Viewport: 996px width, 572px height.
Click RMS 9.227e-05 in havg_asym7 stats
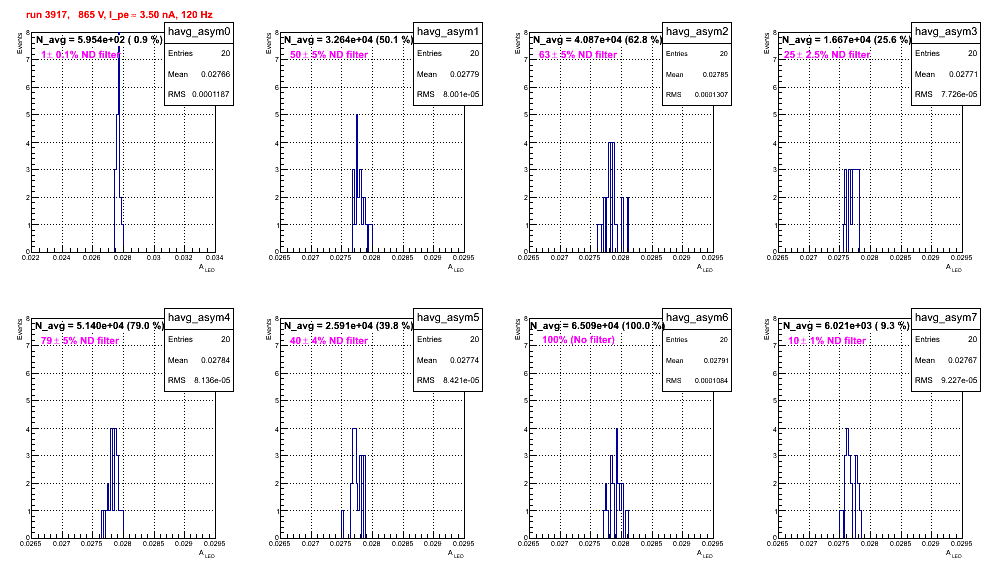pyautogui.click(x=946, y=380)
